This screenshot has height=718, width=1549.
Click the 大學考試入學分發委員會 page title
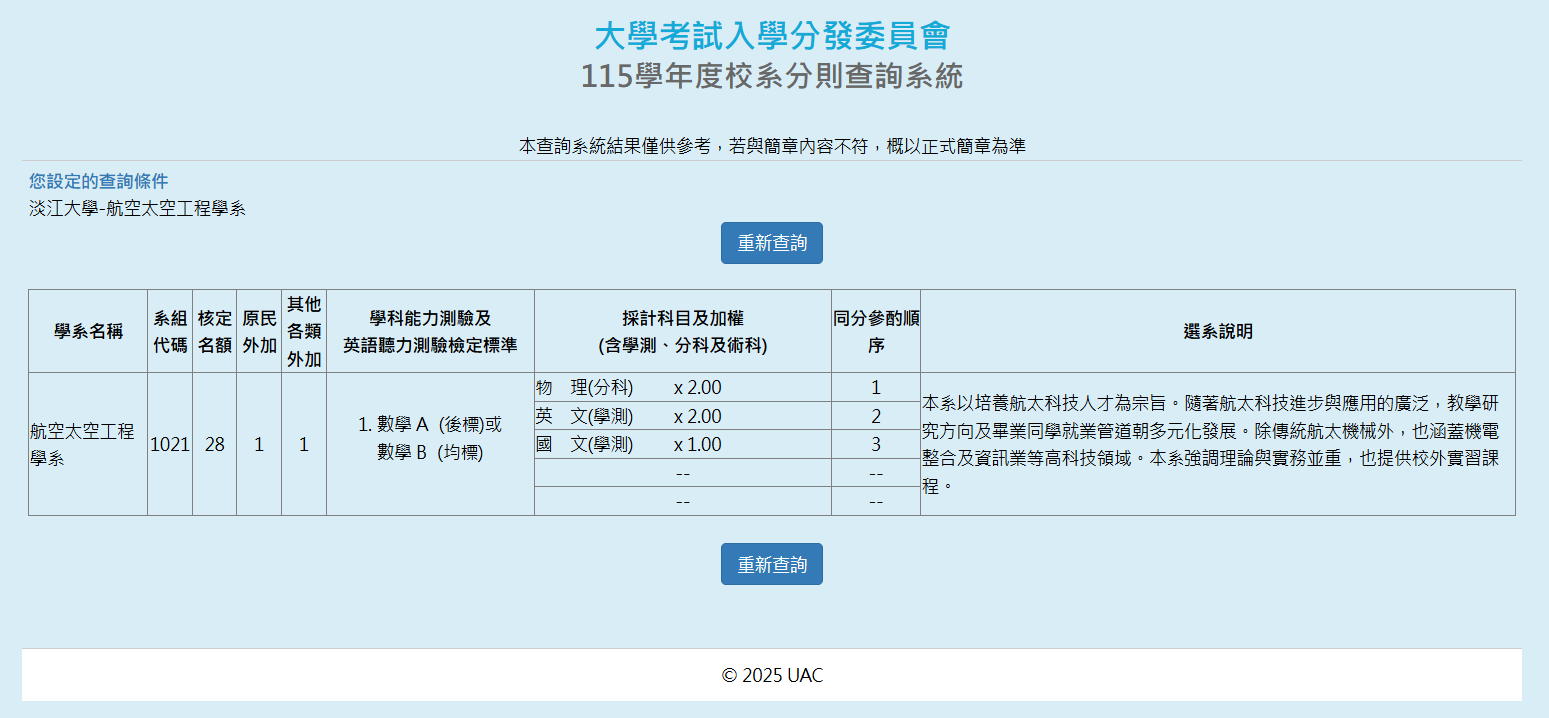(x=772, y=36)
